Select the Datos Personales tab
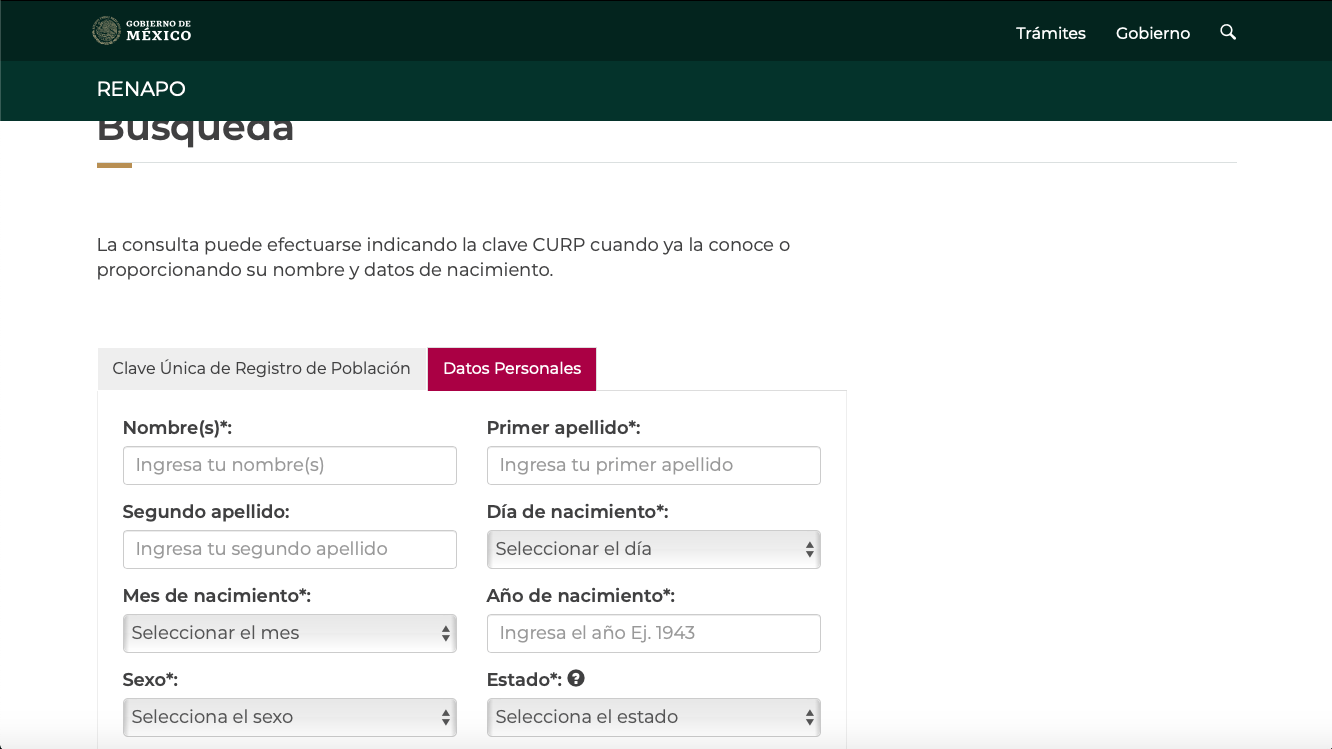The width and height of the screenshot is (1332, 749). point(511,368)
